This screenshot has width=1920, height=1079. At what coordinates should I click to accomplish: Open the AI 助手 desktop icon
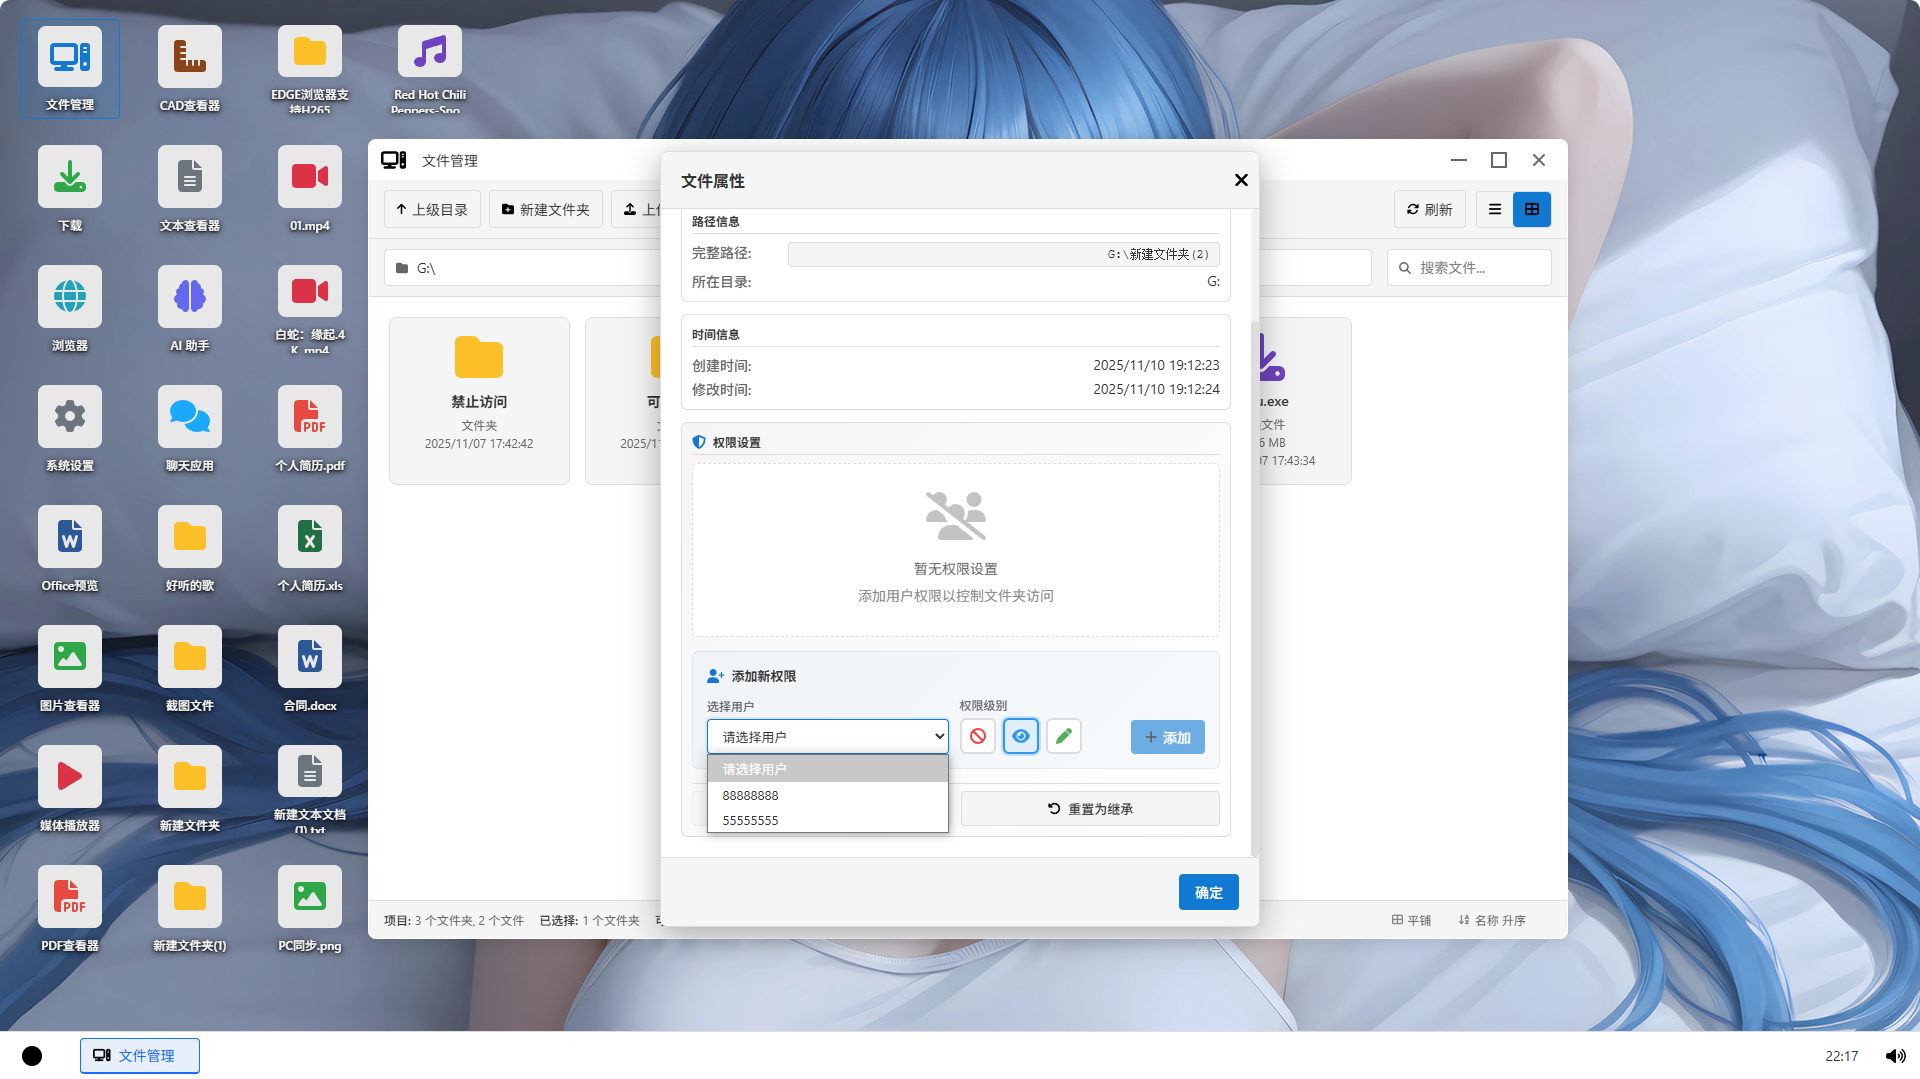point(189,309)
